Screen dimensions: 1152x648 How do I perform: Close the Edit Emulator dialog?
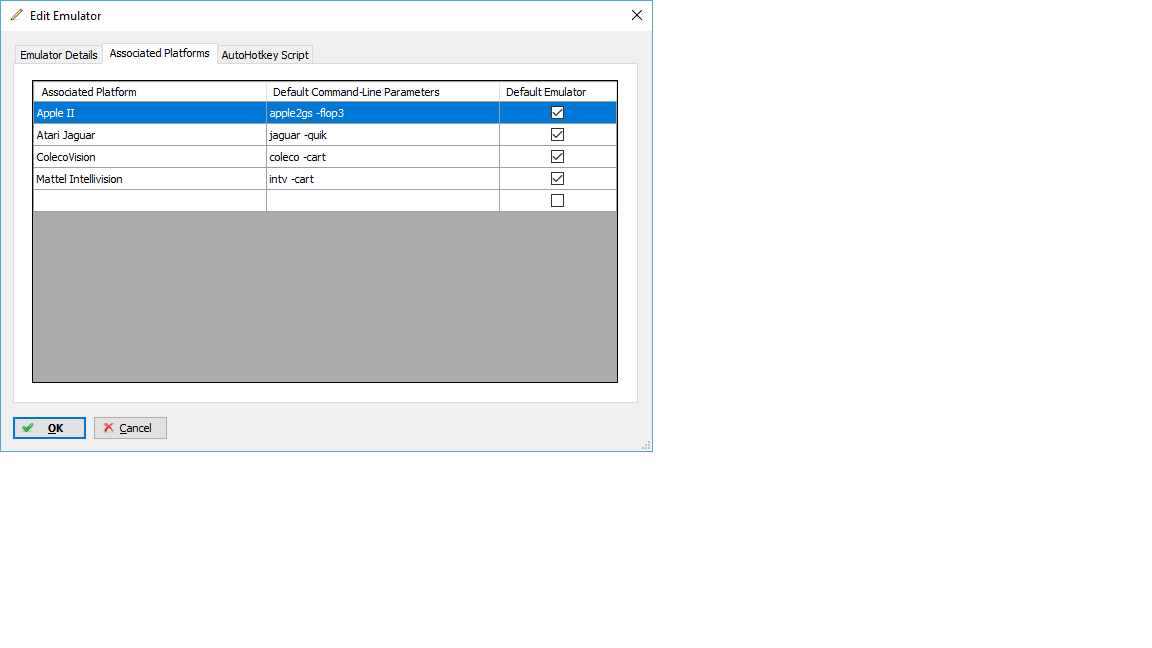pos(636,15)
